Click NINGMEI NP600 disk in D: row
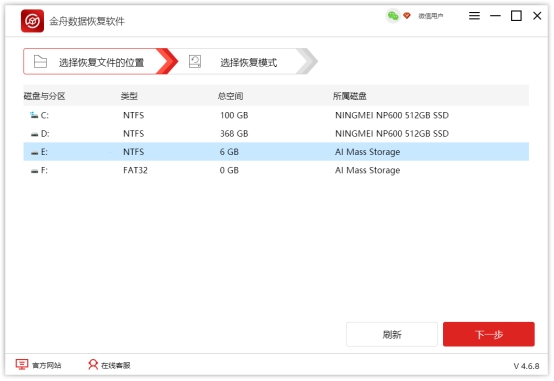 (392, 134)
